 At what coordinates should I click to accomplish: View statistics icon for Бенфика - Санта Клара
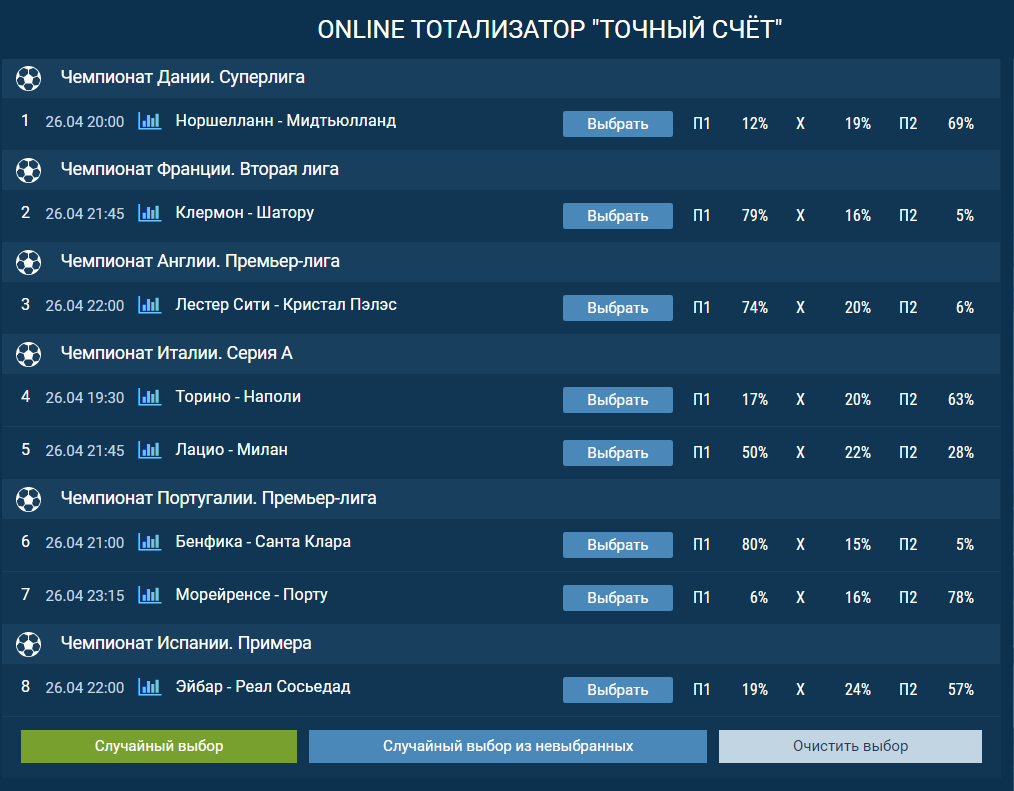coord(149,542)
